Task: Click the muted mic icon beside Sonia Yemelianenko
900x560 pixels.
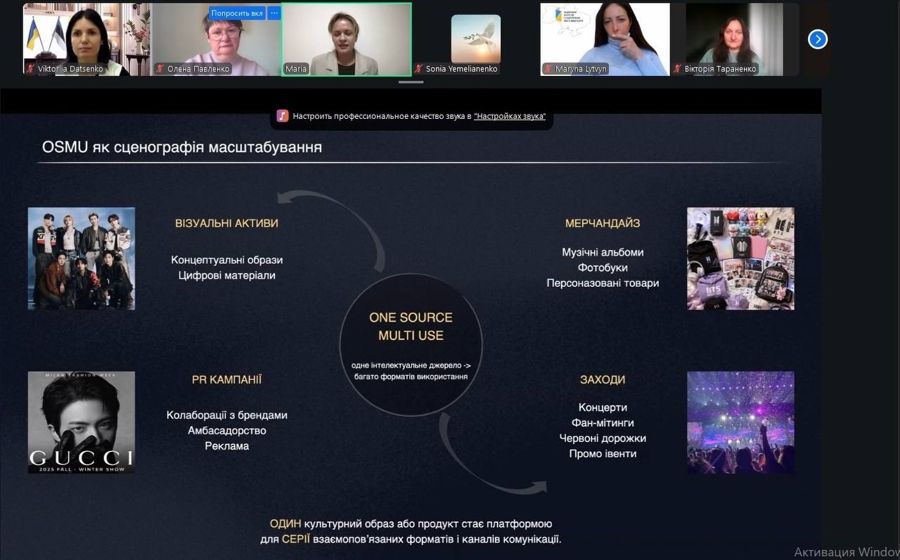Action: point(419,69)
